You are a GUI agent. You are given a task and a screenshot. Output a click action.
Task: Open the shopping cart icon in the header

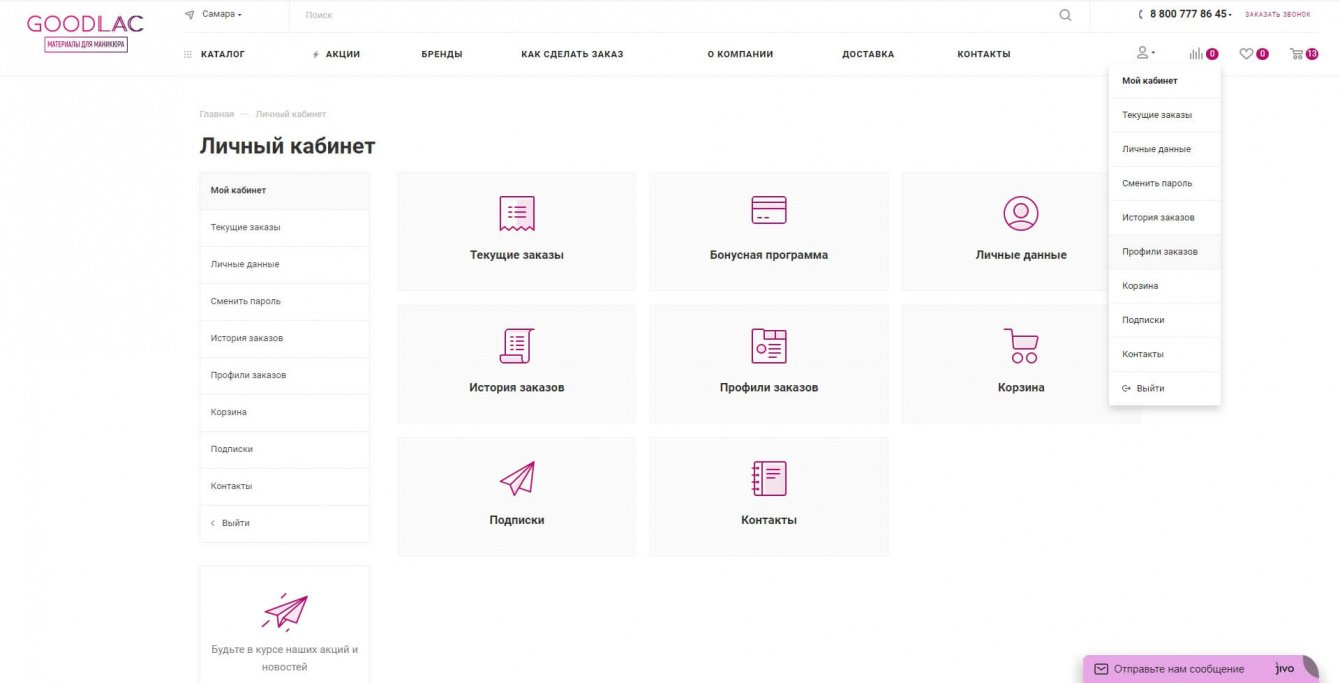click(x=1296, y=54)
